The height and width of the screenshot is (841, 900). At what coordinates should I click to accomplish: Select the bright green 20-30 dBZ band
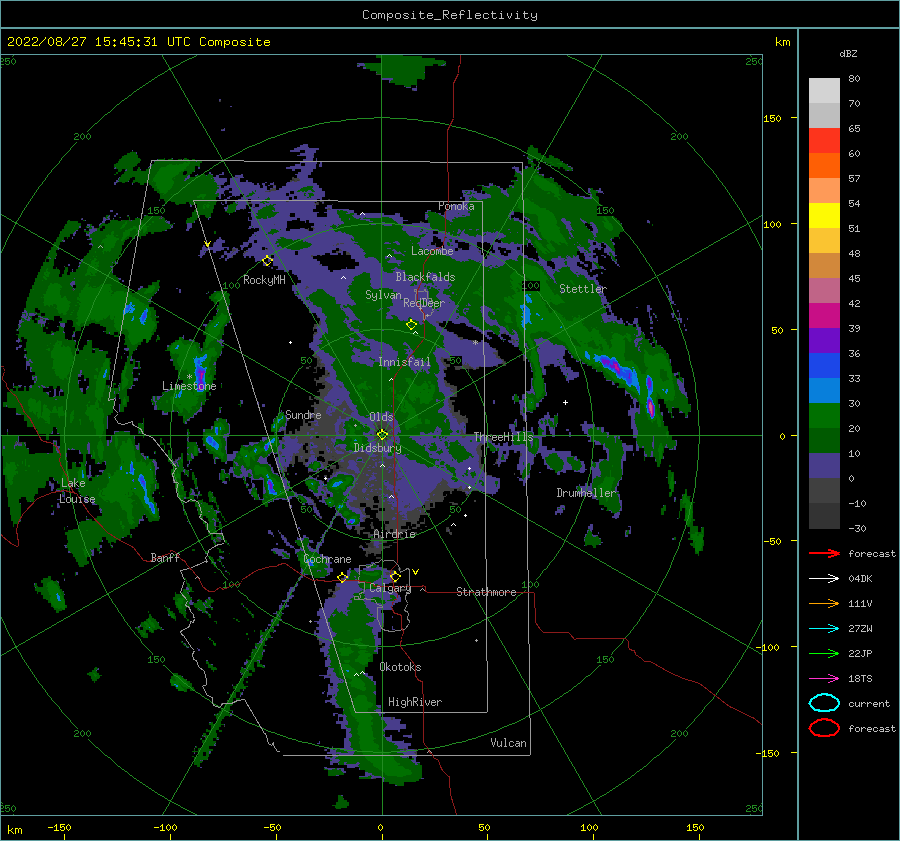pos(824,416)
